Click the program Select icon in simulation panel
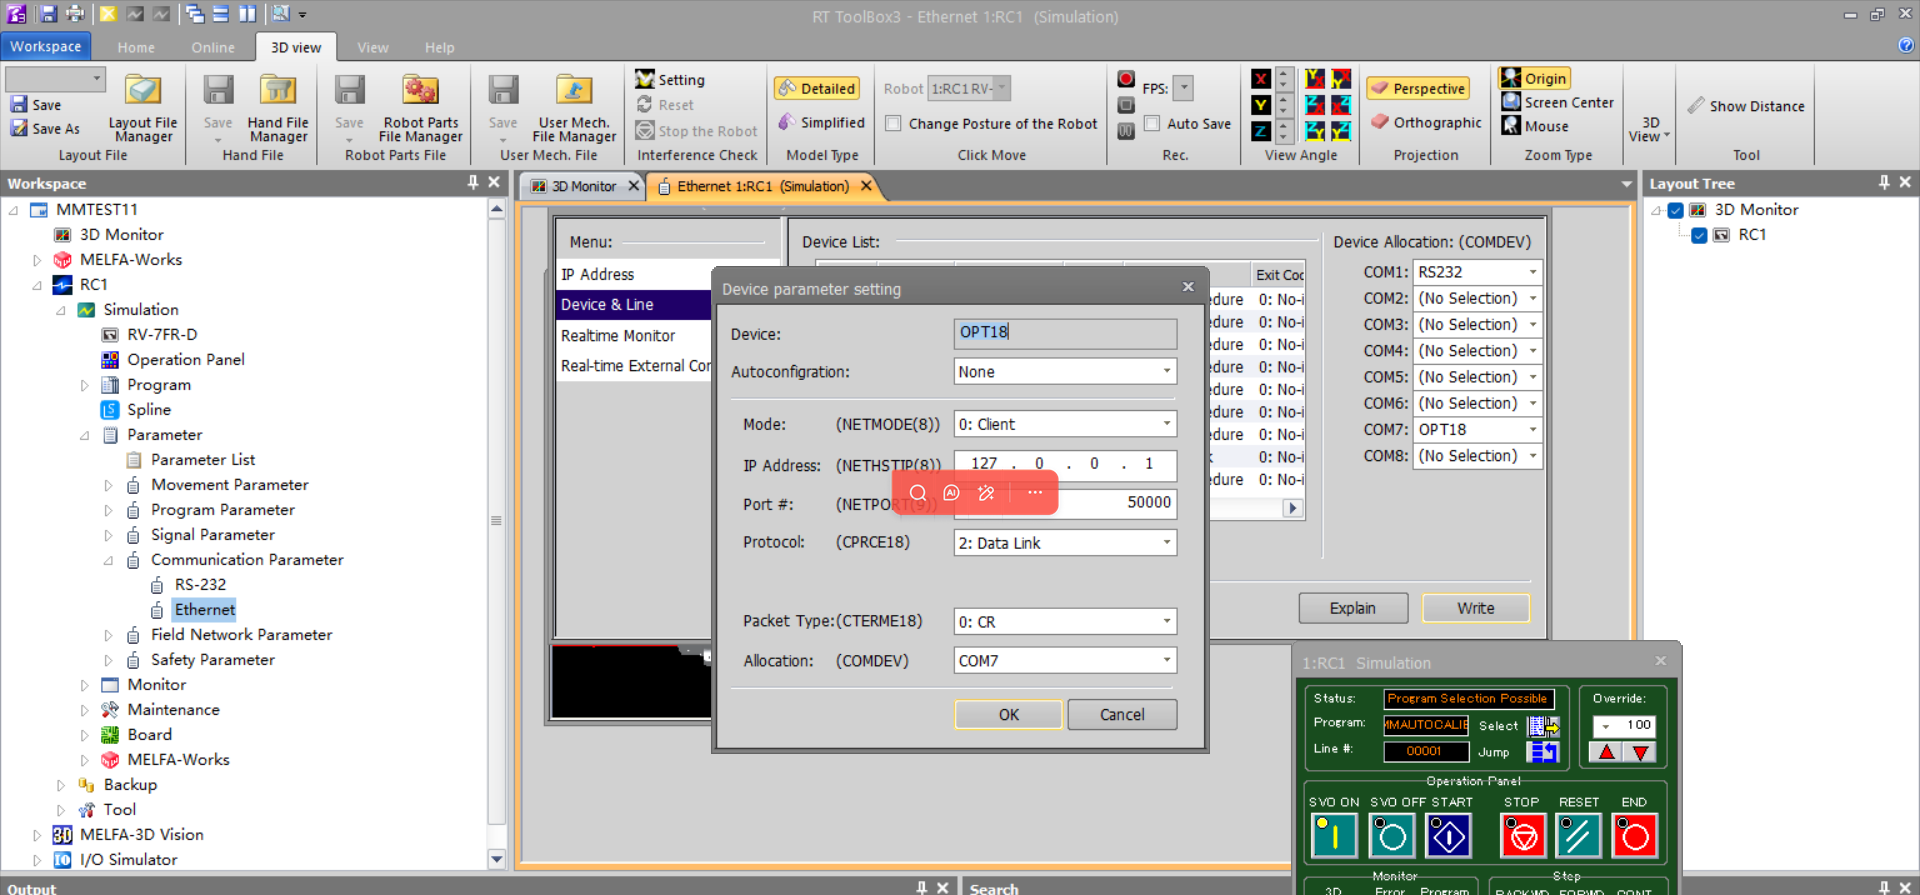The height and width of the screenshot is (895, 1920). [x=1543, y=726]
